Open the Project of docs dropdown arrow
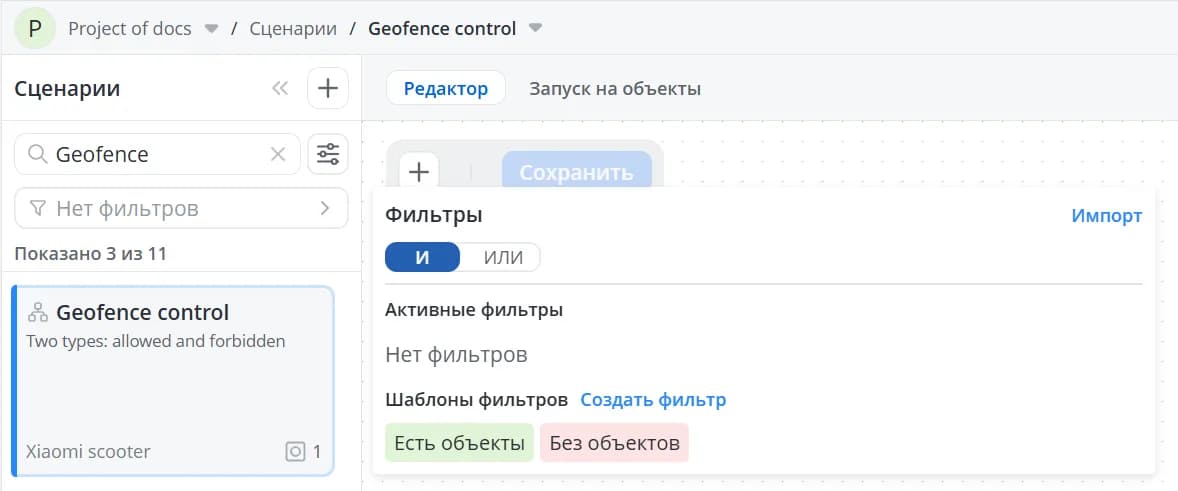This screenshot has height=491, width=1178. (x=212, y=29)
